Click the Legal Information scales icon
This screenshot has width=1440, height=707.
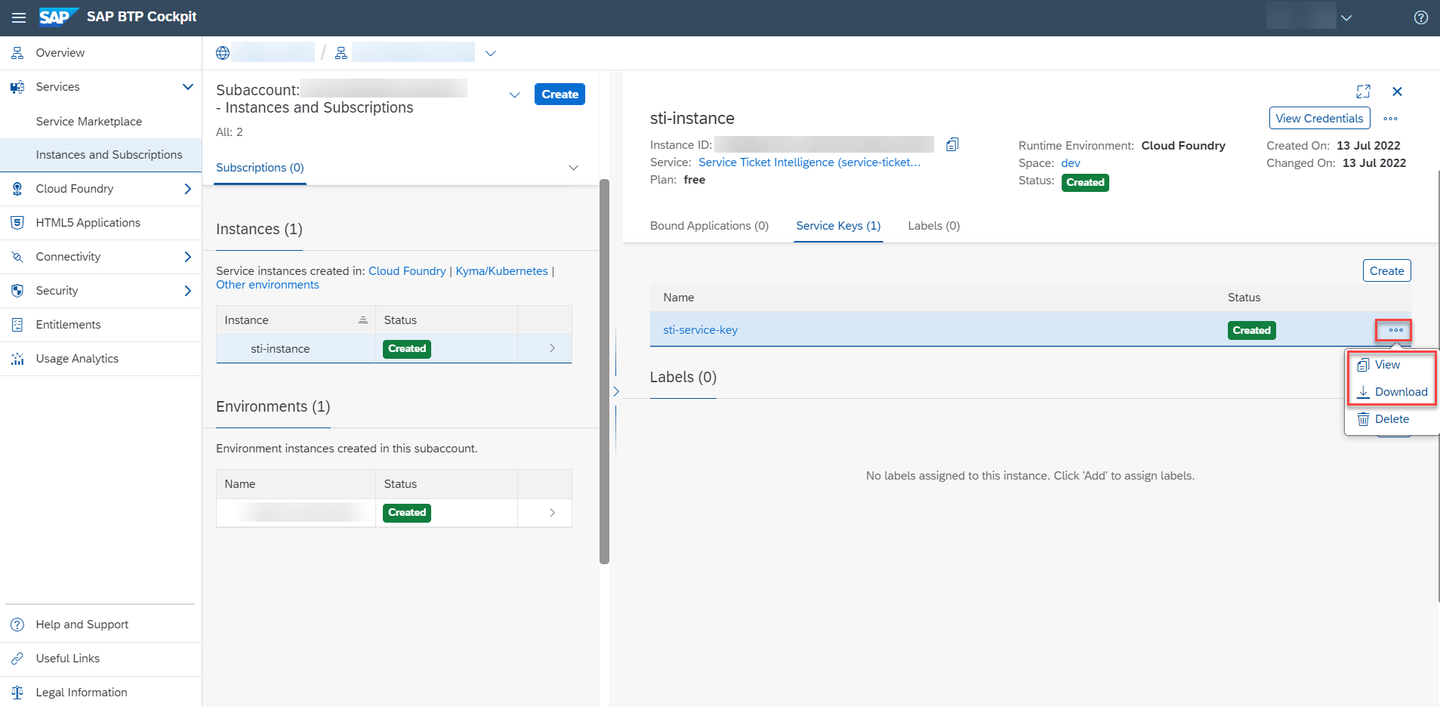pyautogui.click(x=17, y=693)
